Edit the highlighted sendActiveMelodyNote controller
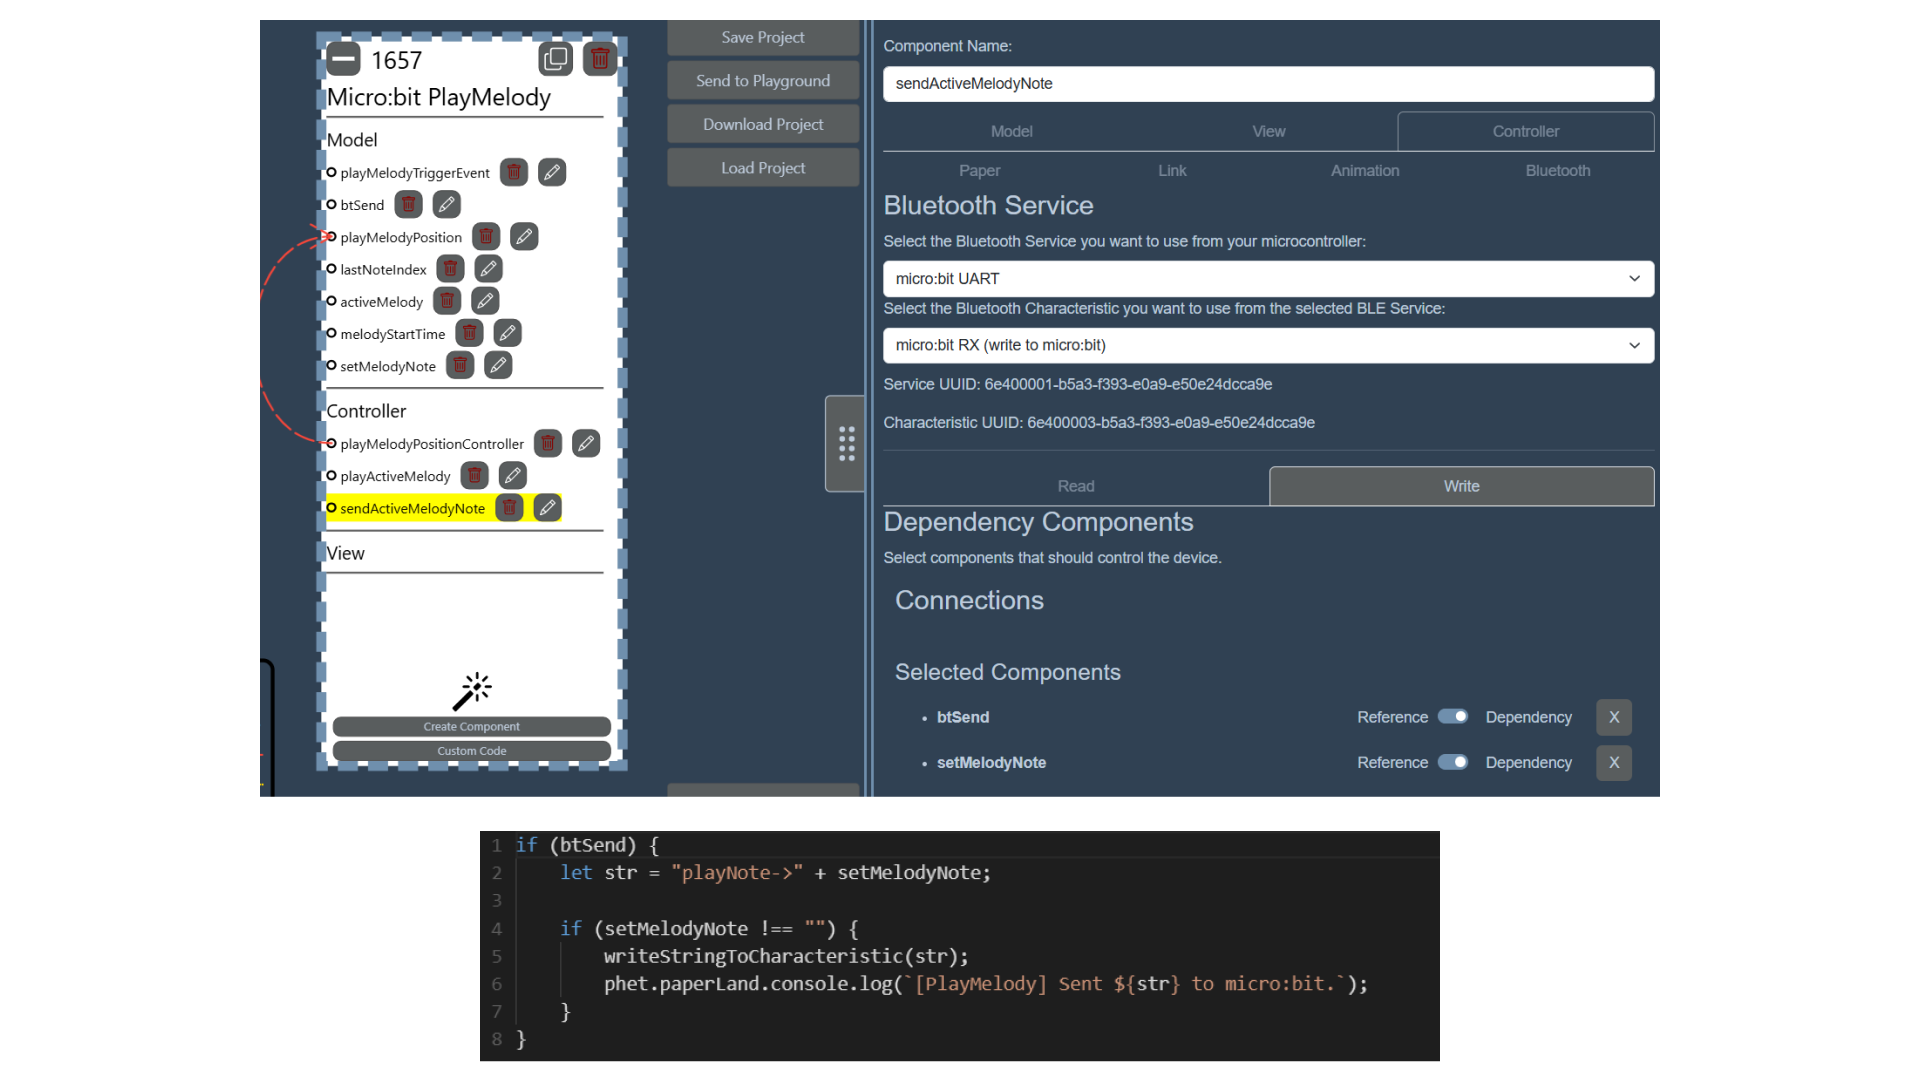The height and width of the screenshot is (1081, 1920). (547, 507)
